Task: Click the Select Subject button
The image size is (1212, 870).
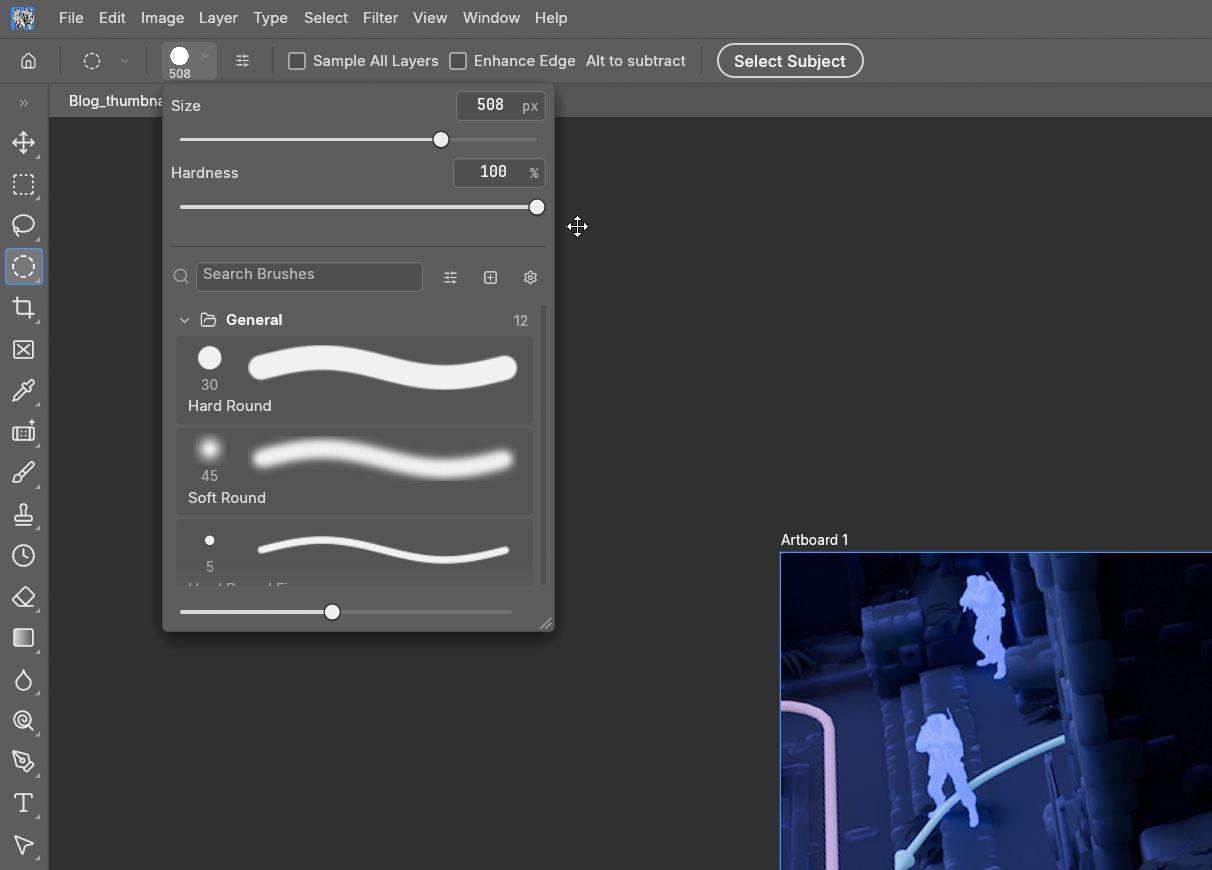Action: click(x=790, y=61)
